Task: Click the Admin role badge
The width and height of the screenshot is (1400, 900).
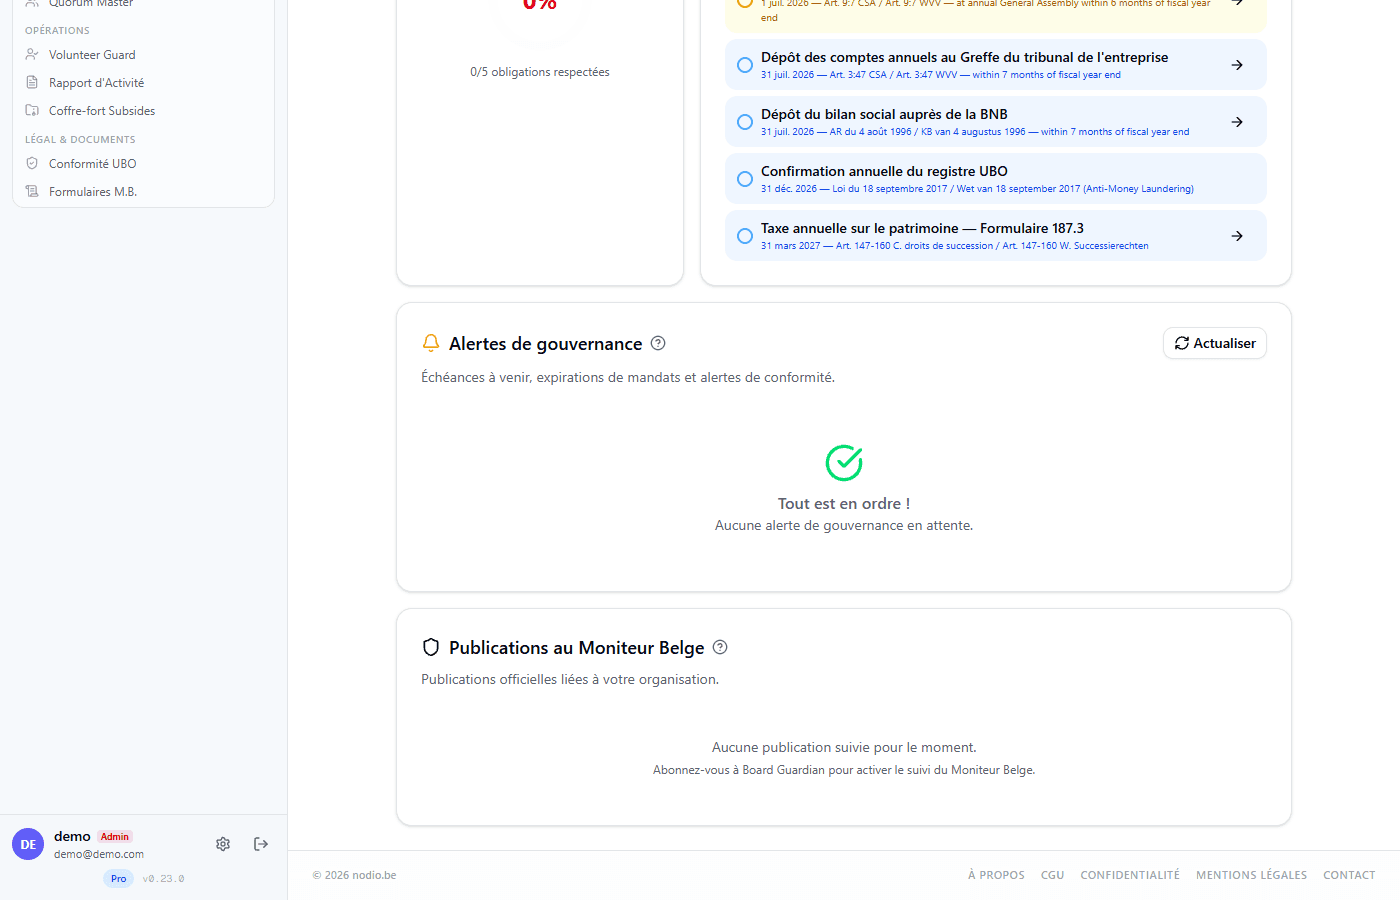Action: coord(115,837)
